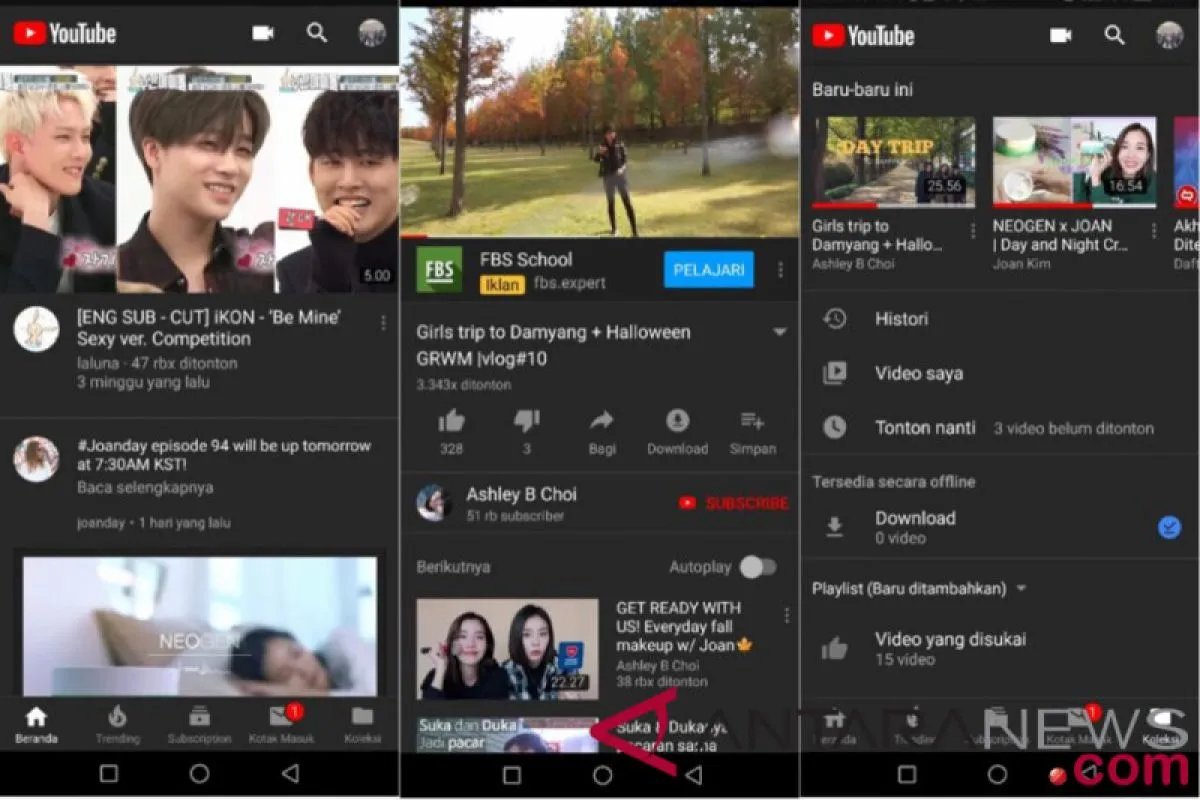Open search in the left YouTube header

[x=317, y=33]
